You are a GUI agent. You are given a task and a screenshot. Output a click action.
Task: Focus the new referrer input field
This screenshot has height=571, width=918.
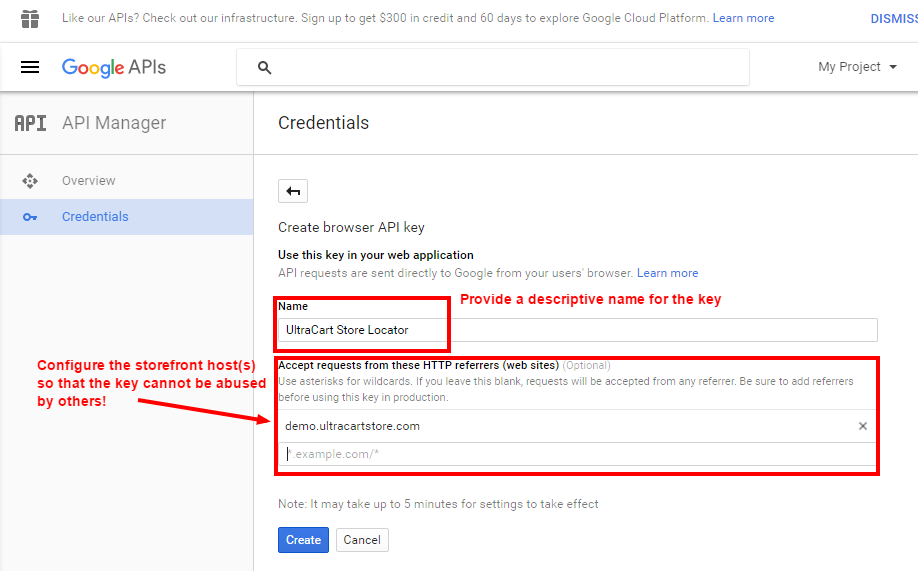[x=577, y=454]
